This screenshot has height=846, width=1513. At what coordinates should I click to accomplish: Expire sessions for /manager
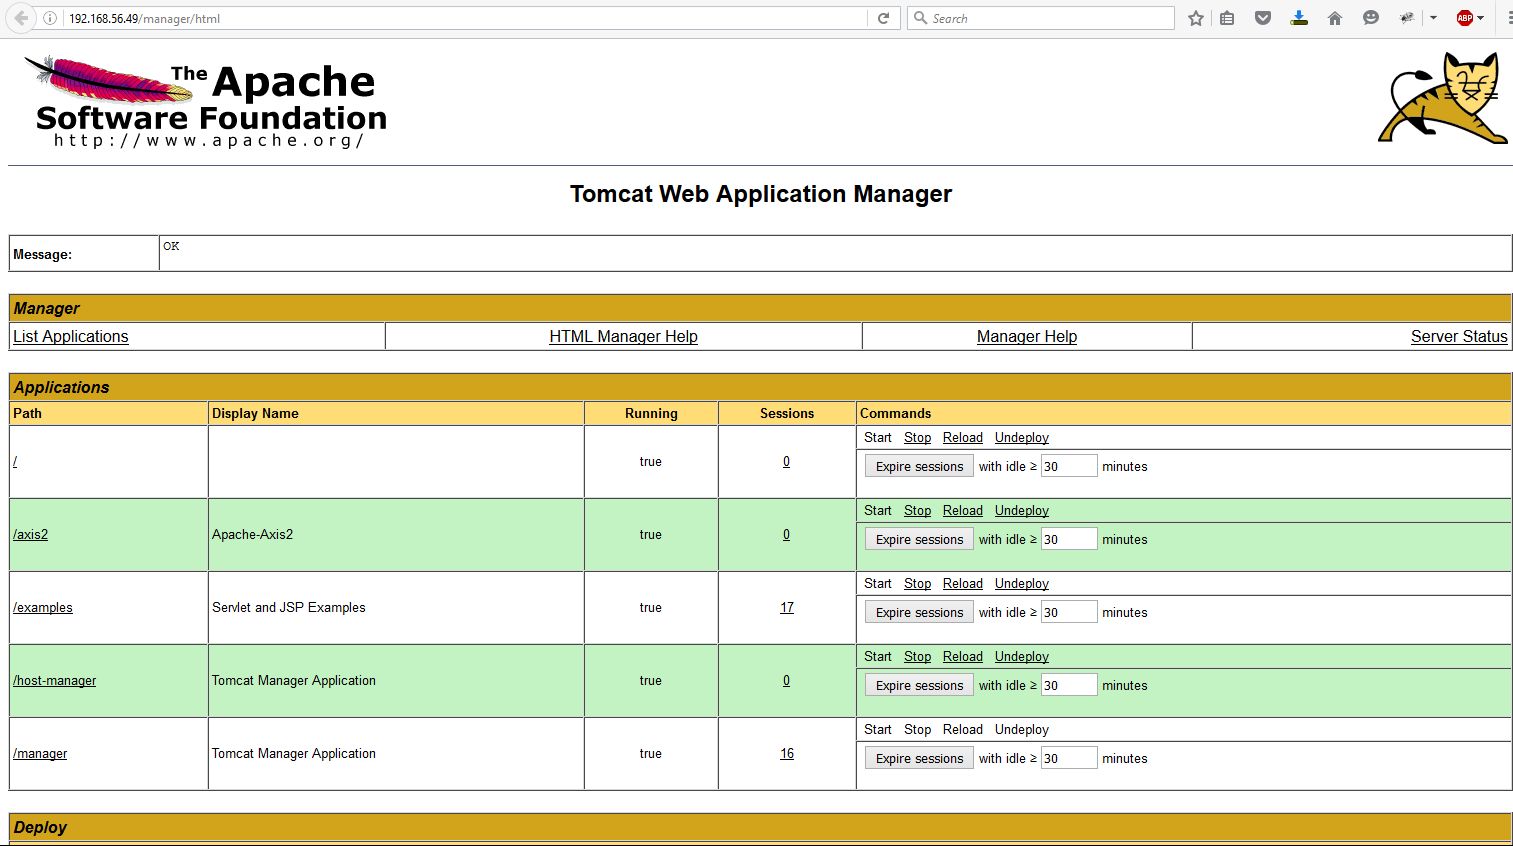click(x=919, y=759)
